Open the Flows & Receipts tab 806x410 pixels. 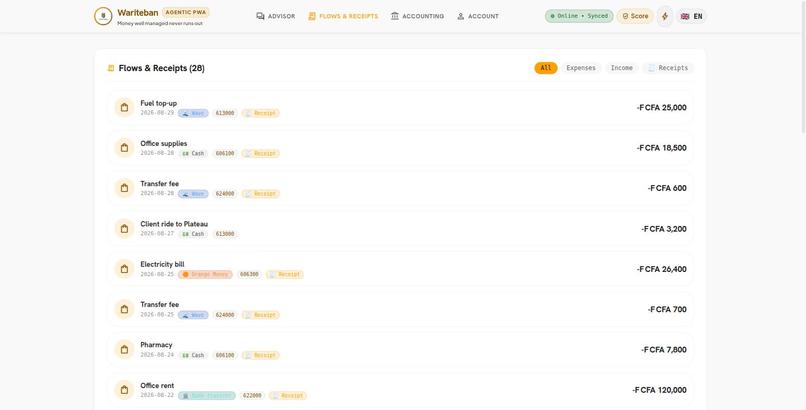click(x=343, y=16)
